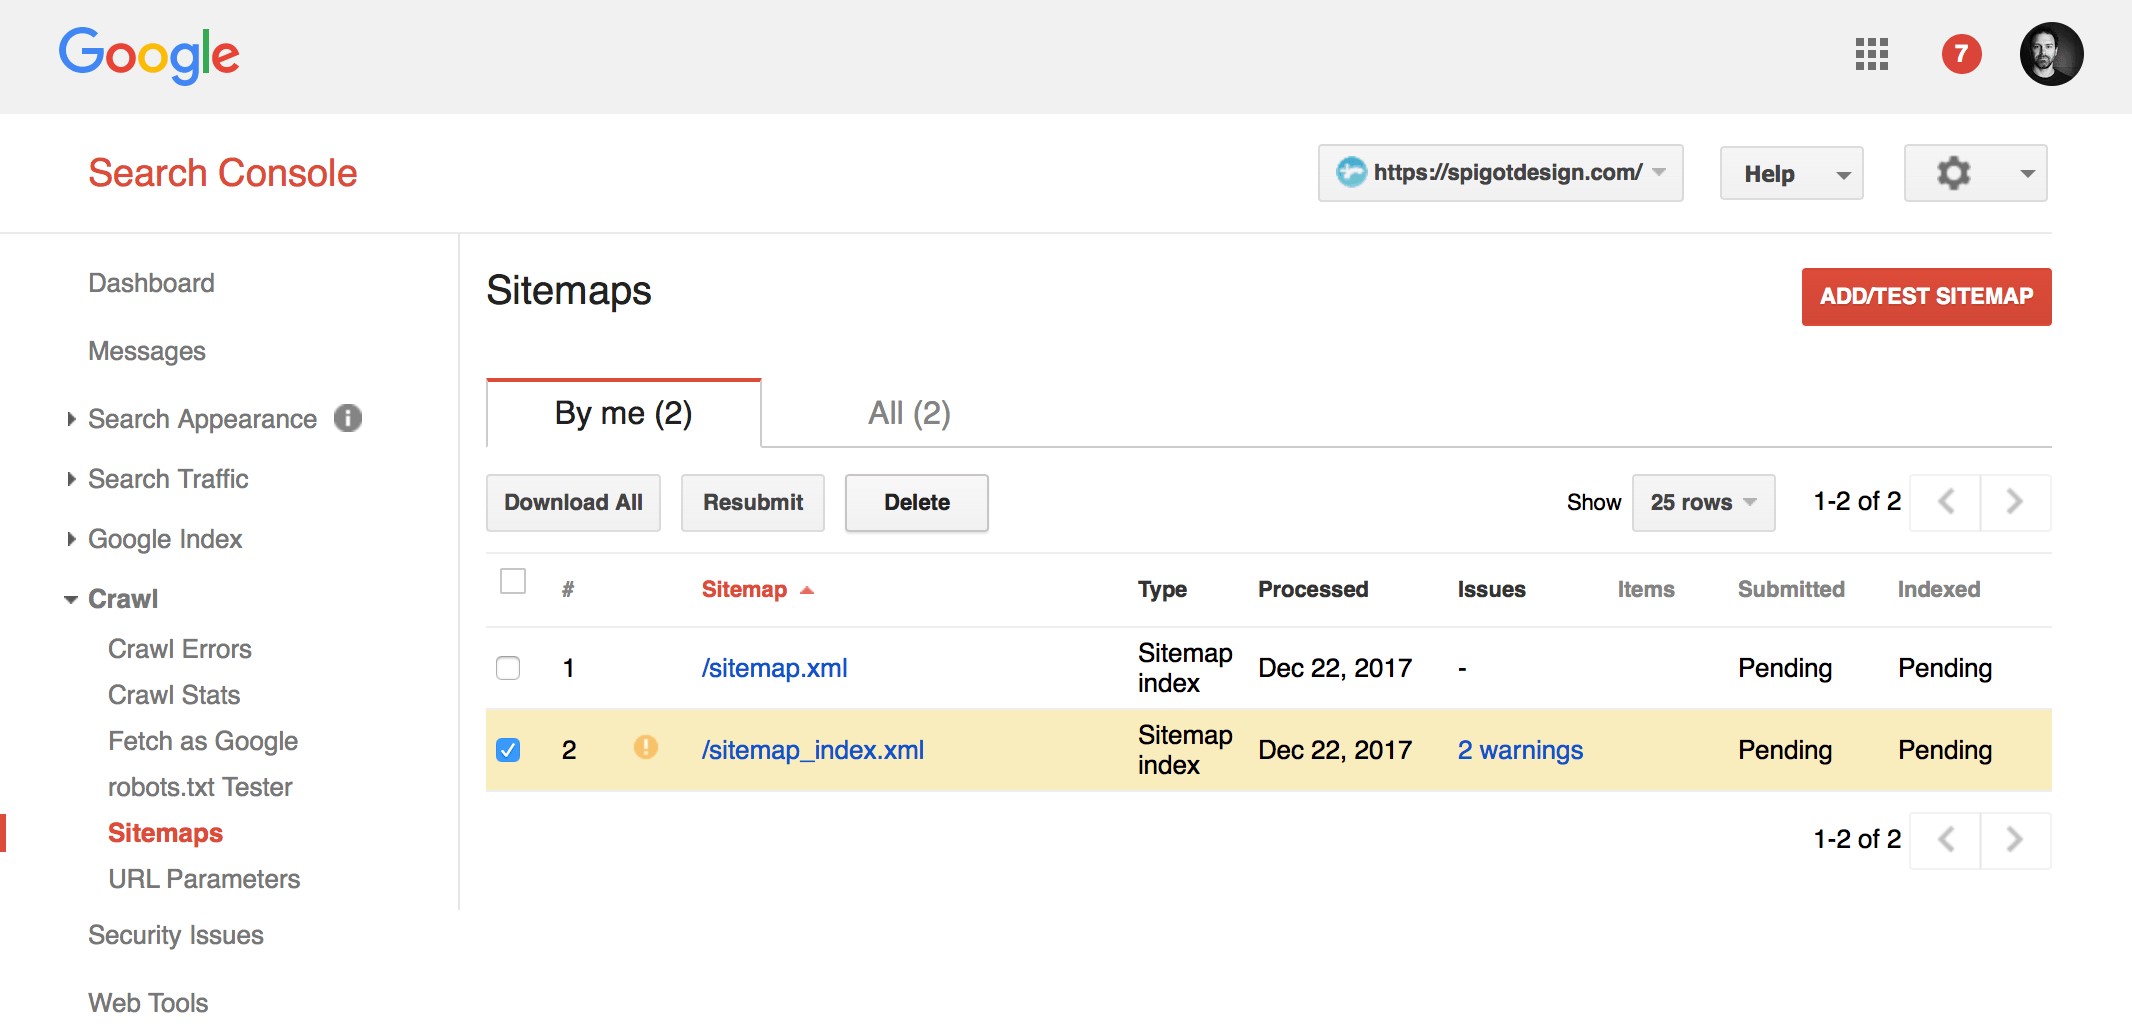Image resolution: width=2132 pixels, height=1036 pixels.
Task: Click the Items column header
Action: coord(1646,590)
